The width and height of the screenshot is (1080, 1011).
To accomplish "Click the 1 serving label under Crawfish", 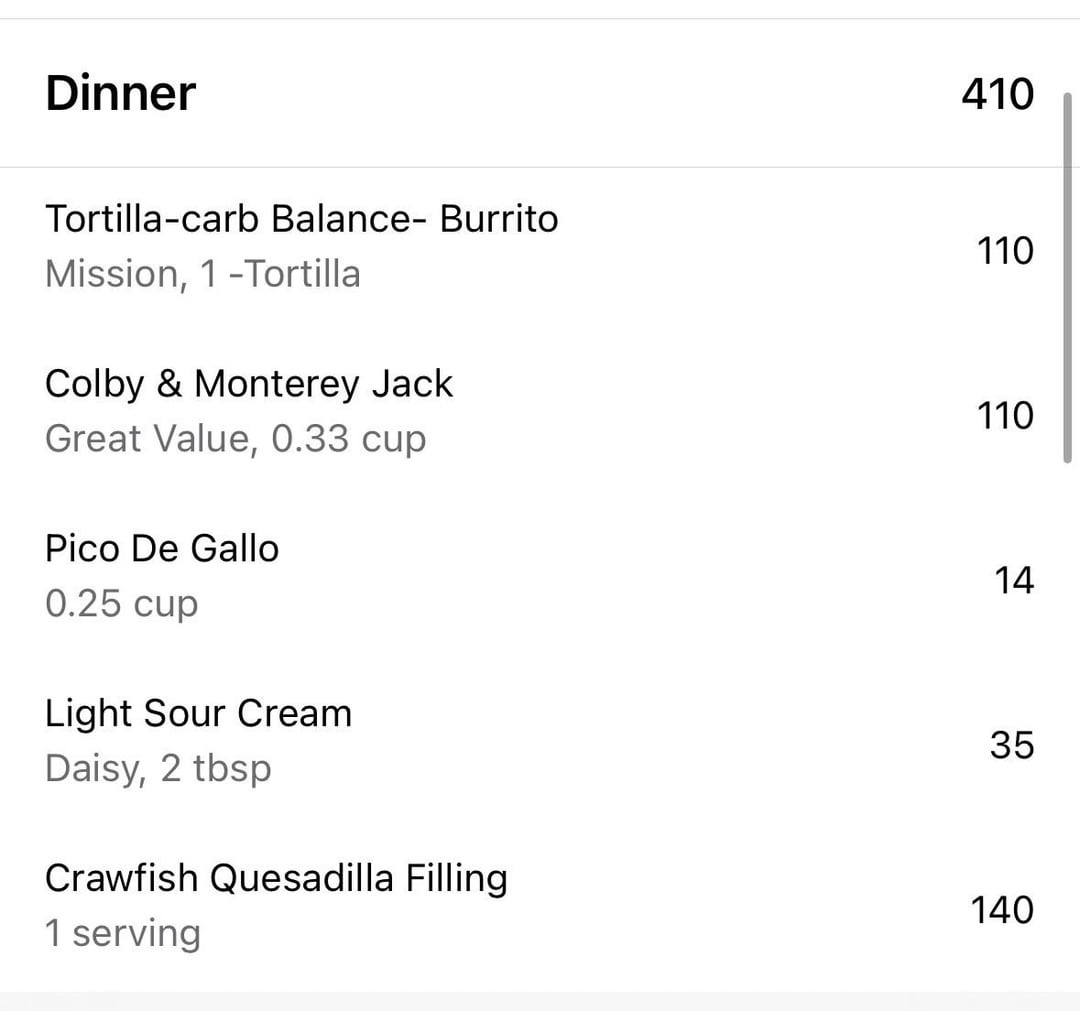I will (x=122, y=933).
